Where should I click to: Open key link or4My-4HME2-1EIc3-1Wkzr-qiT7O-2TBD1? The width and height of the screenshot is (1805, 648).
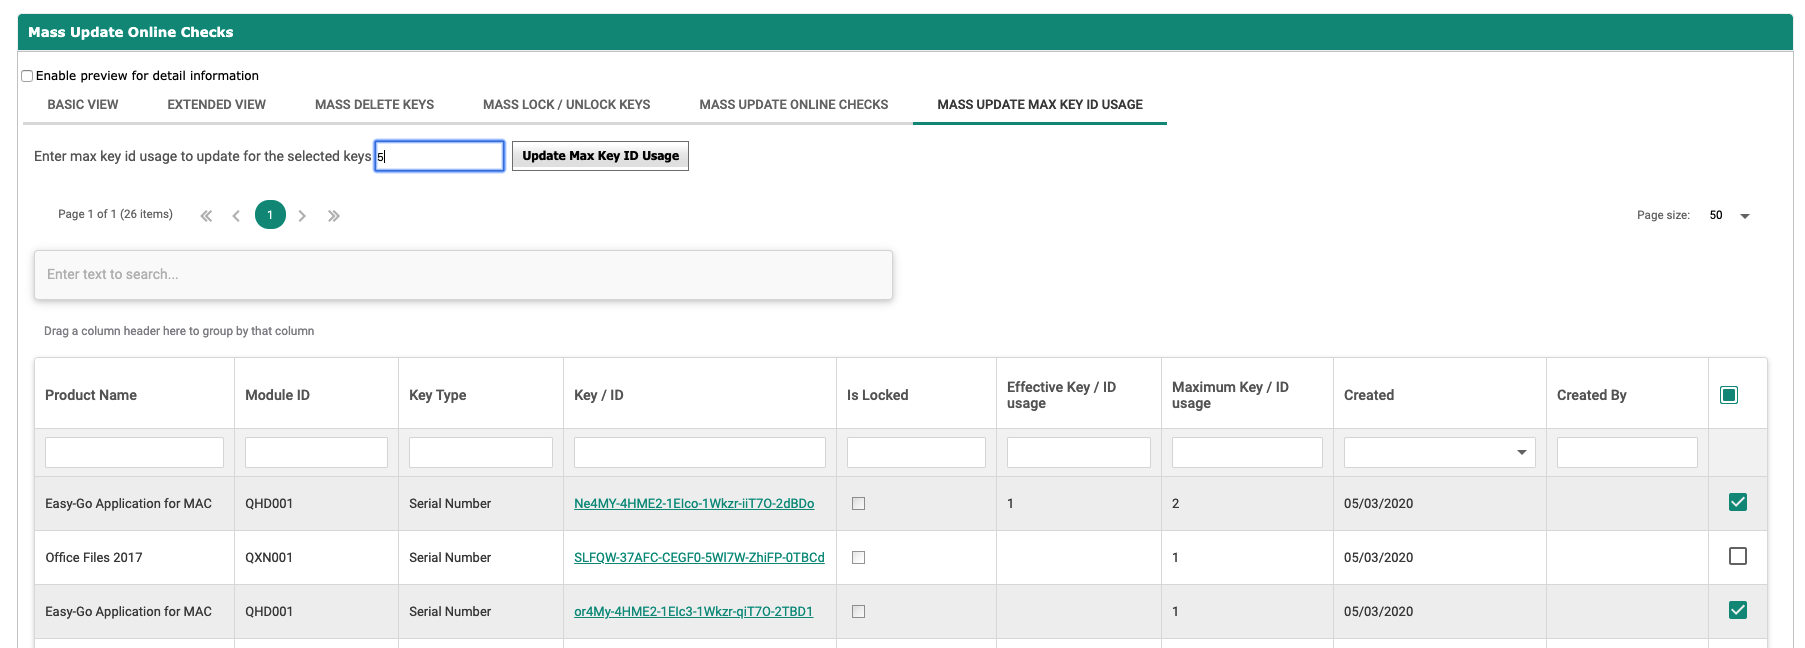693,612
